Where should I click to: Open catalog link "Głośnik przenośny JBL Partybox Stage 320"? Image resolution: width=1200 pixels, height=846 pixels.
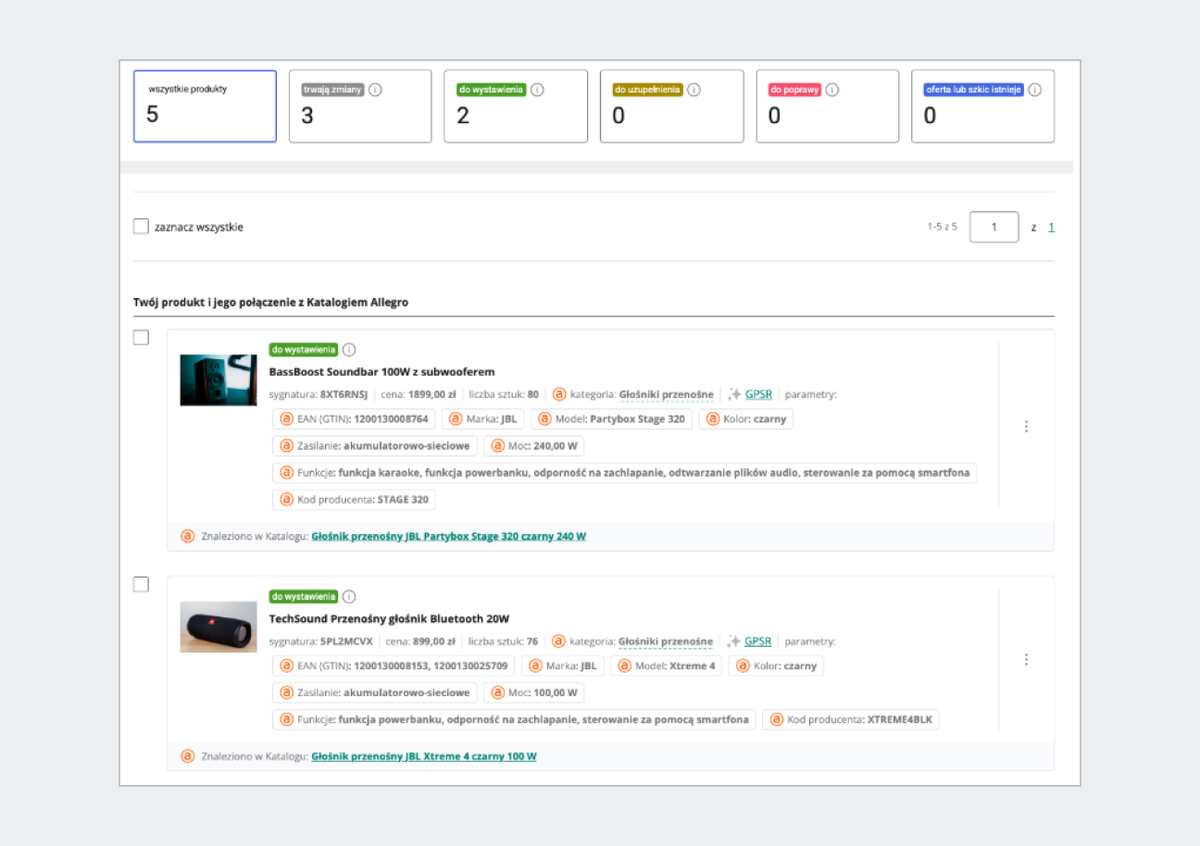click(449, 536)
